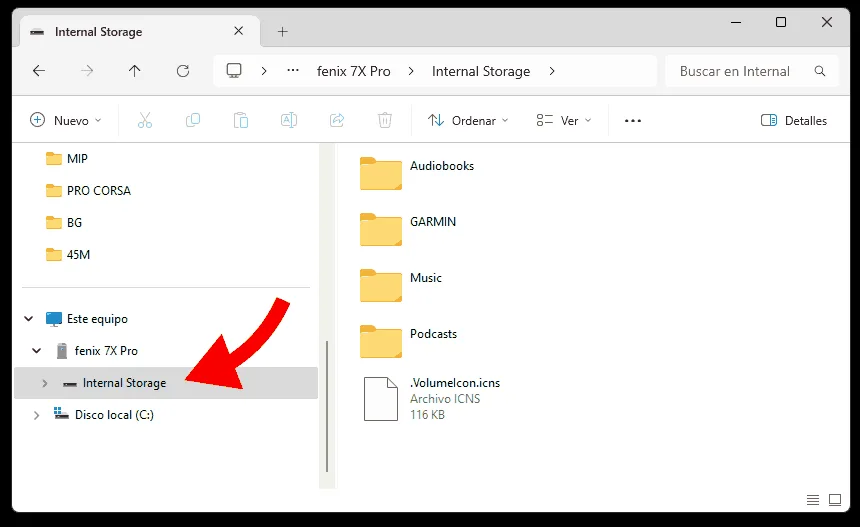Viewport: 860px width, 527px height.
Task: Click the Cut scissors icon
Action: (x=145, y=121)
